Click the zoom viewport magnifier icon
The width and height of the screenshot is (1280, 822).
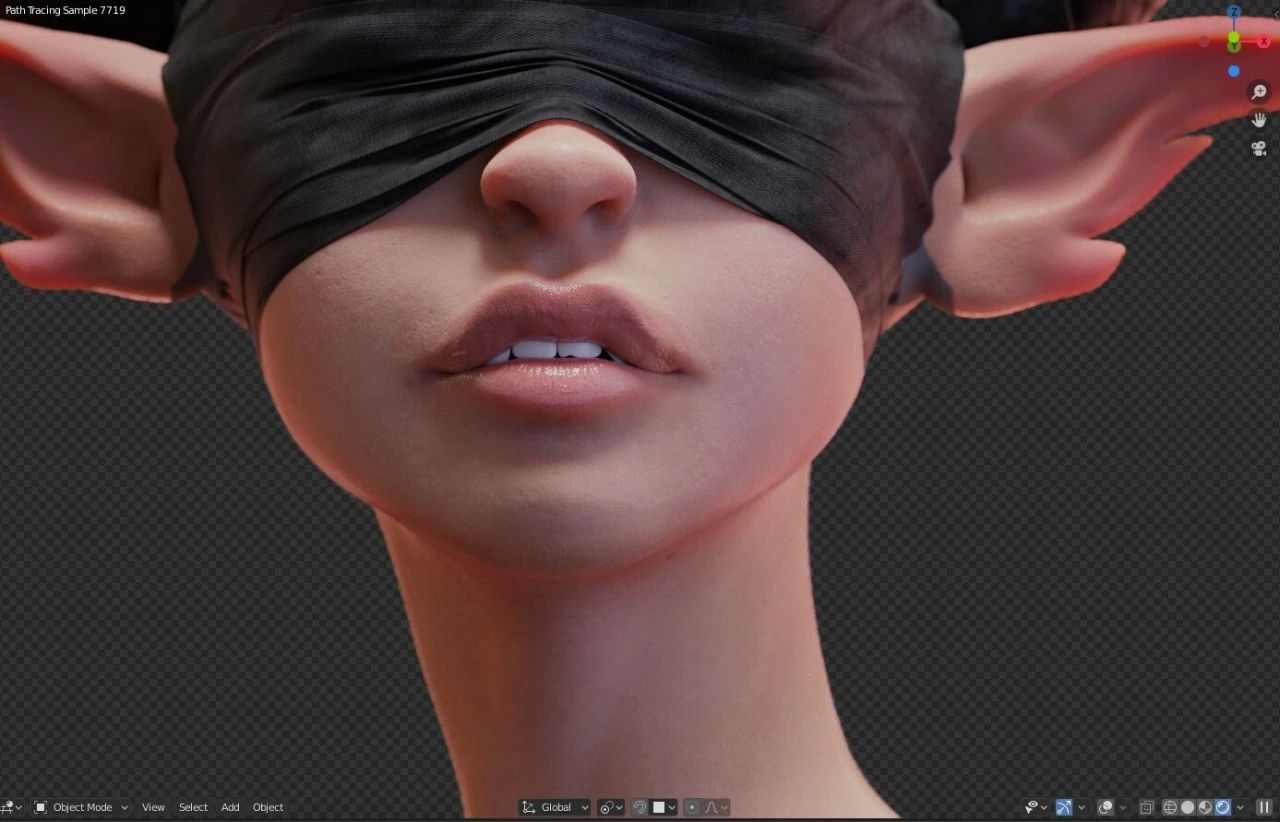pyautogui.click(x=1259, y=92)
